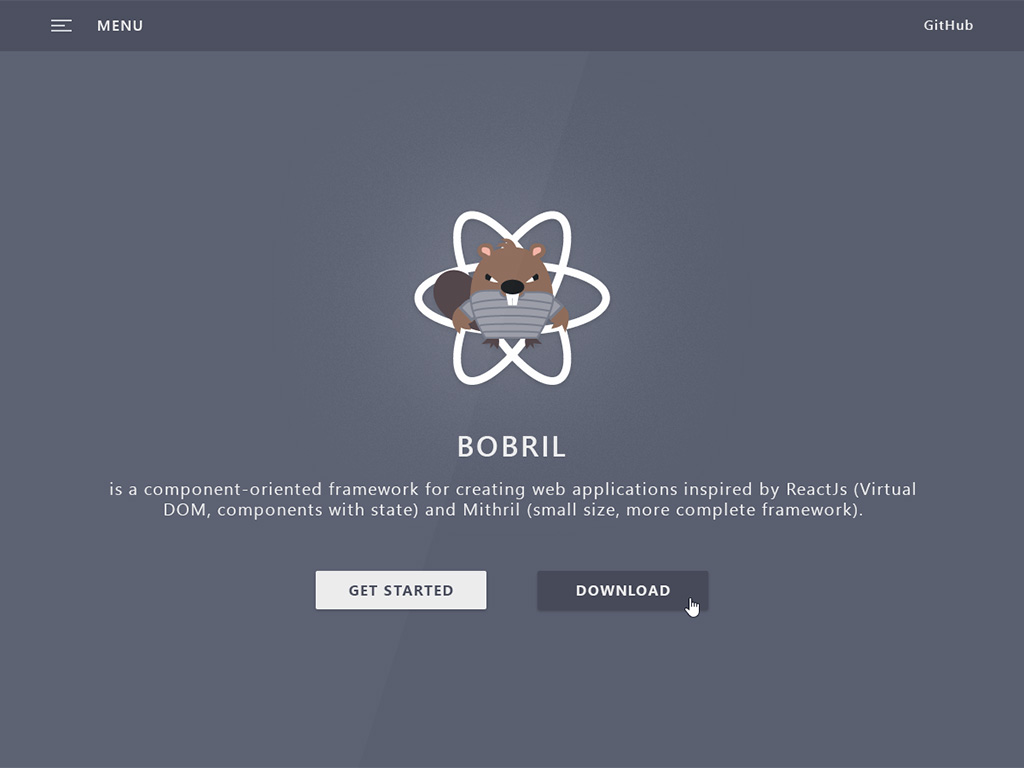
Task: Click the beaver's black nose
Action: tap(512, 286)
